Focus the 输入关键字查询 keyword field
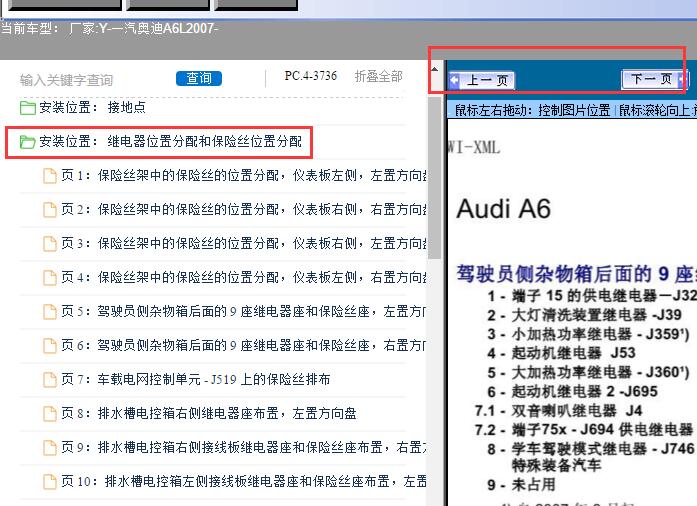 click(x=67, y=80)
